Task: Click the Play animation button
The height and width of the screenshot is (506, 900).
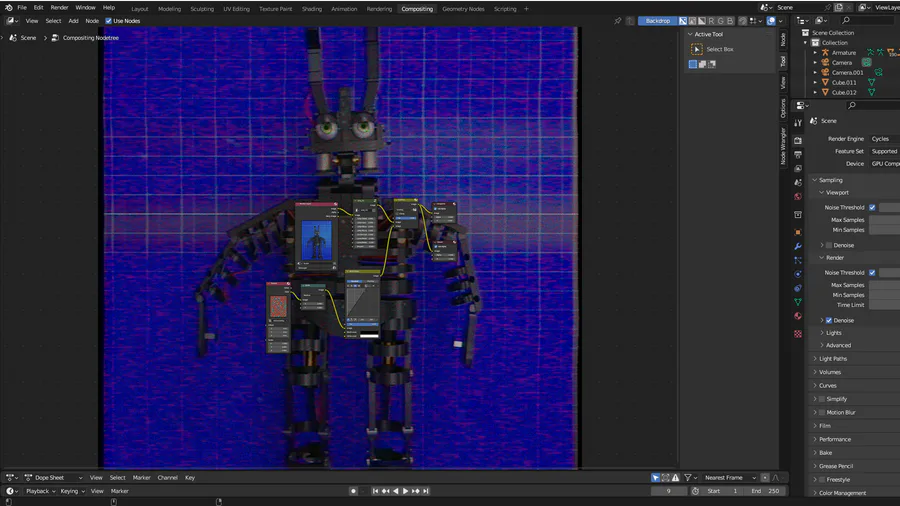Action: [x=405, y=491]
